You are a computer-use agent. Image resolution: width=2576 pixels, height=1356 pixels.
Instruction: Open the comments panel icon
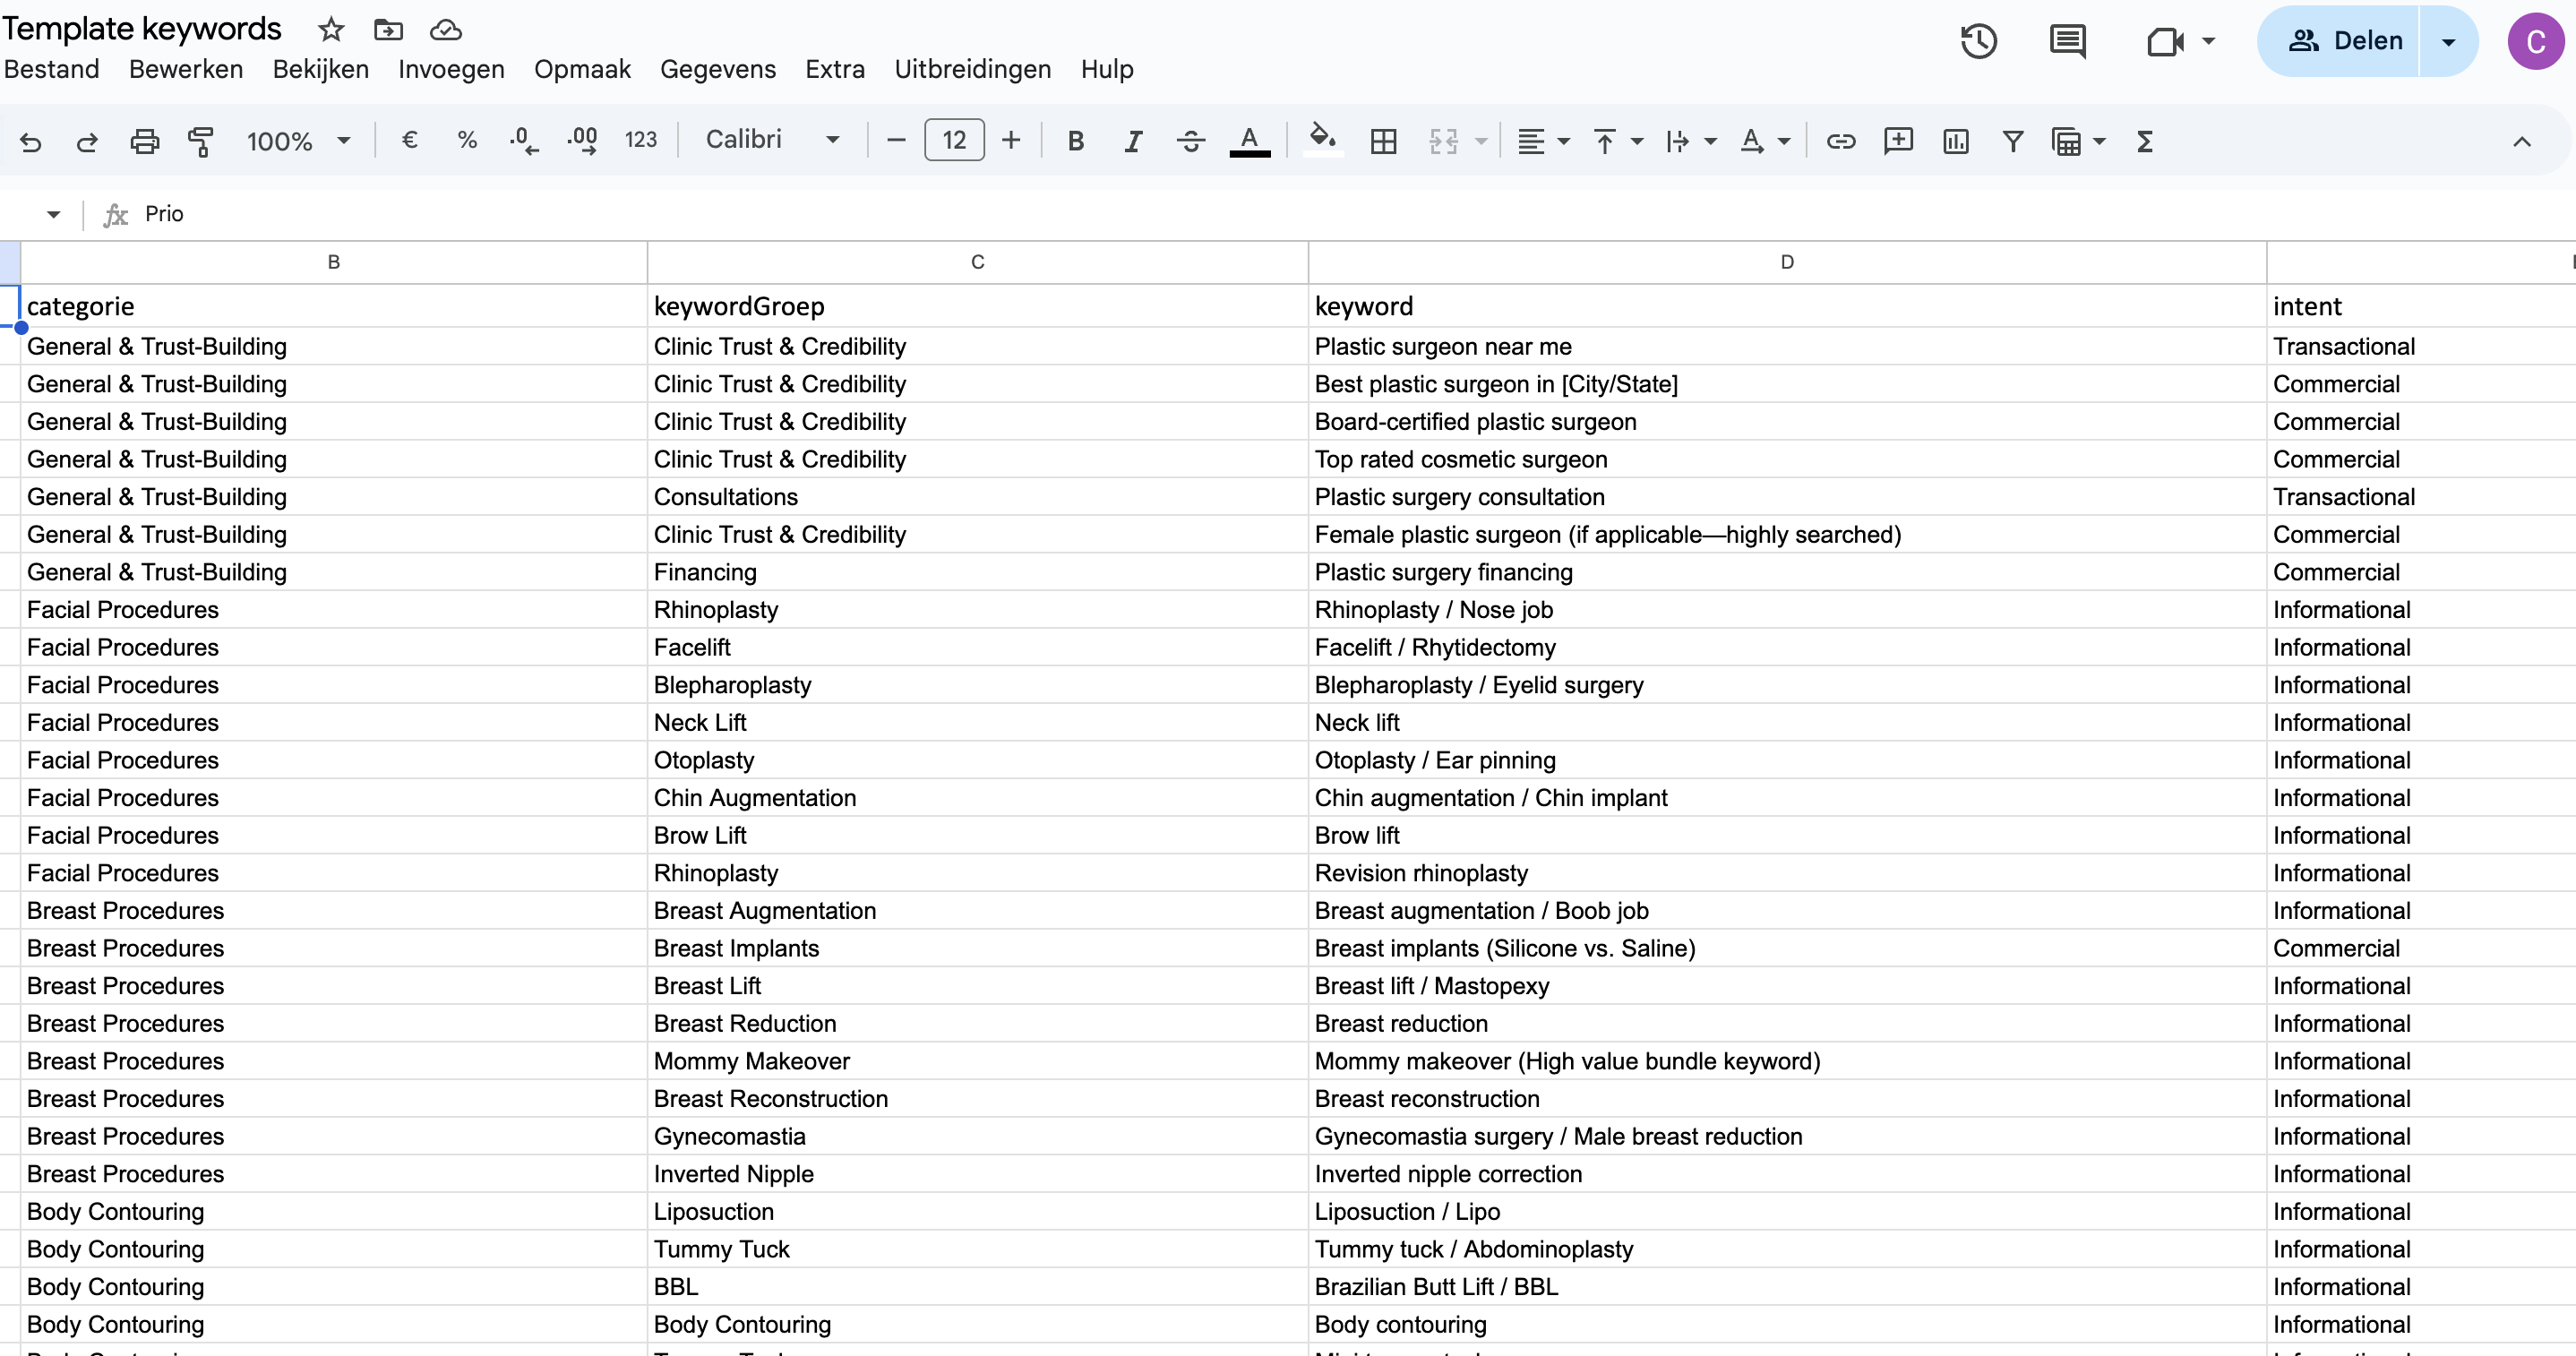[2067, 41]
